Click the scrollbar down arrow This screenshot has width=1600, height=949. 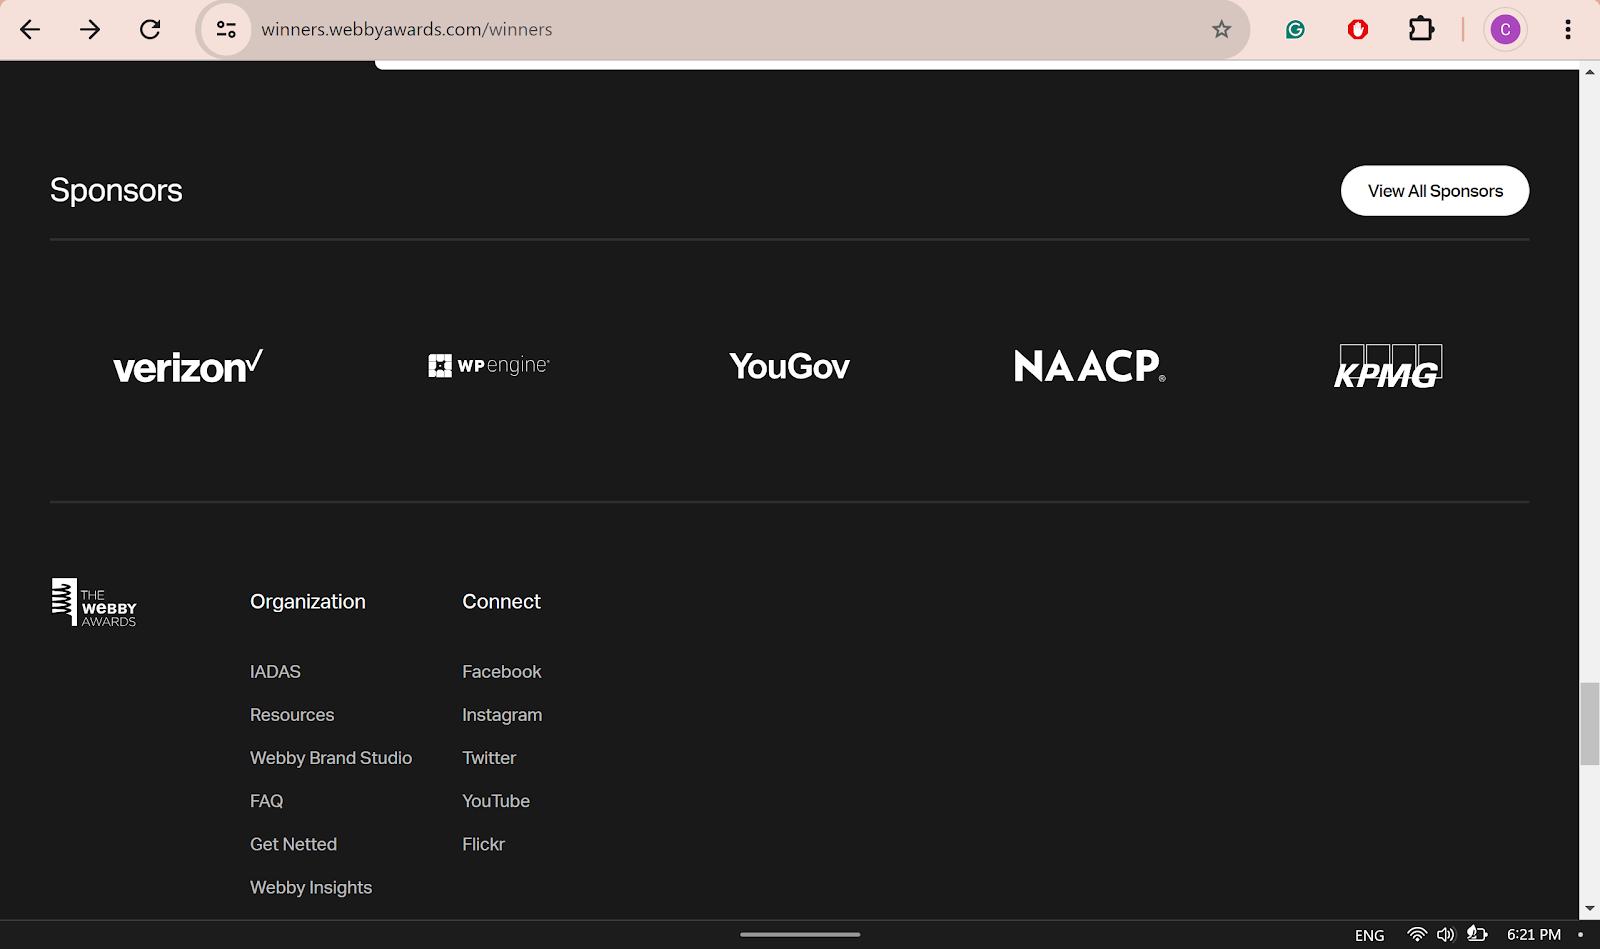click(1589, 909)
